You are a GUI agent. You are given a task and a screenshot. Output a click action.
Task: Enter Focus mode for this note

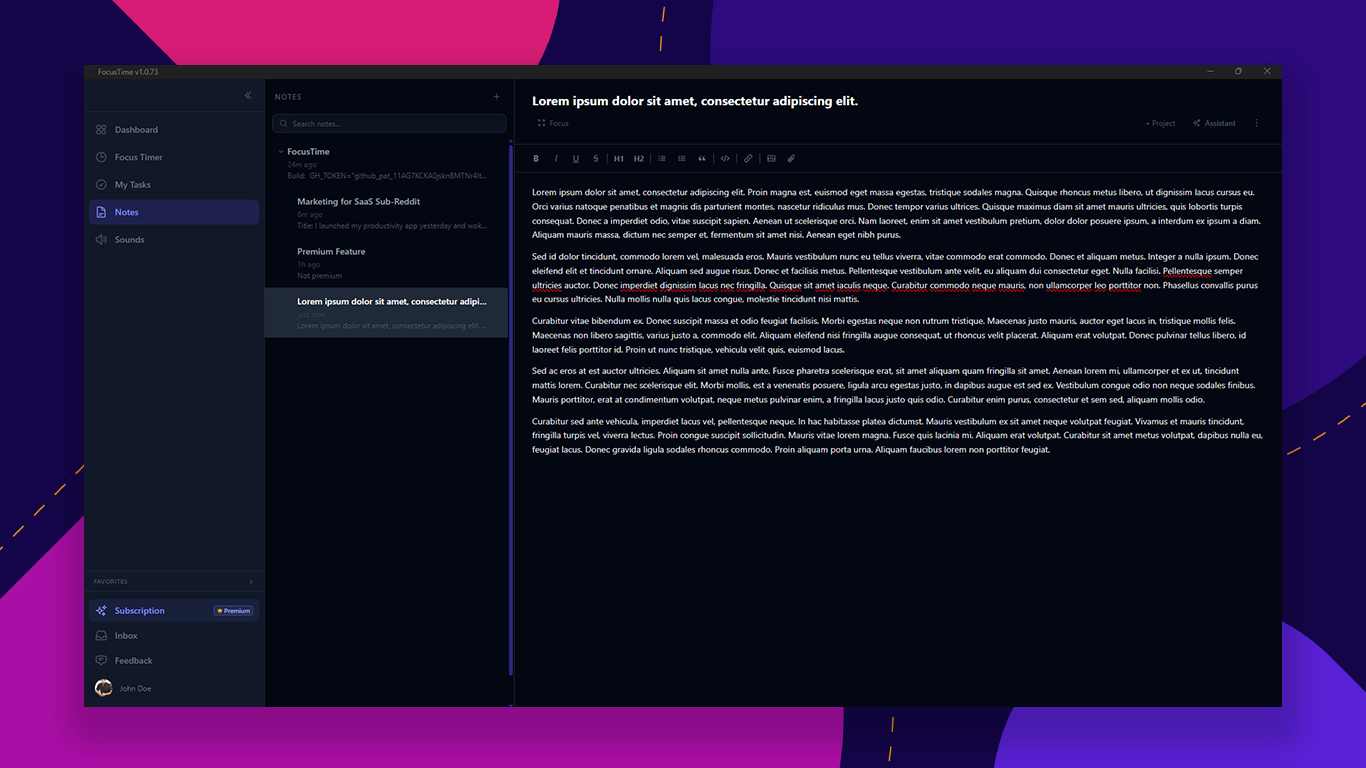click(x=553, y=124)
